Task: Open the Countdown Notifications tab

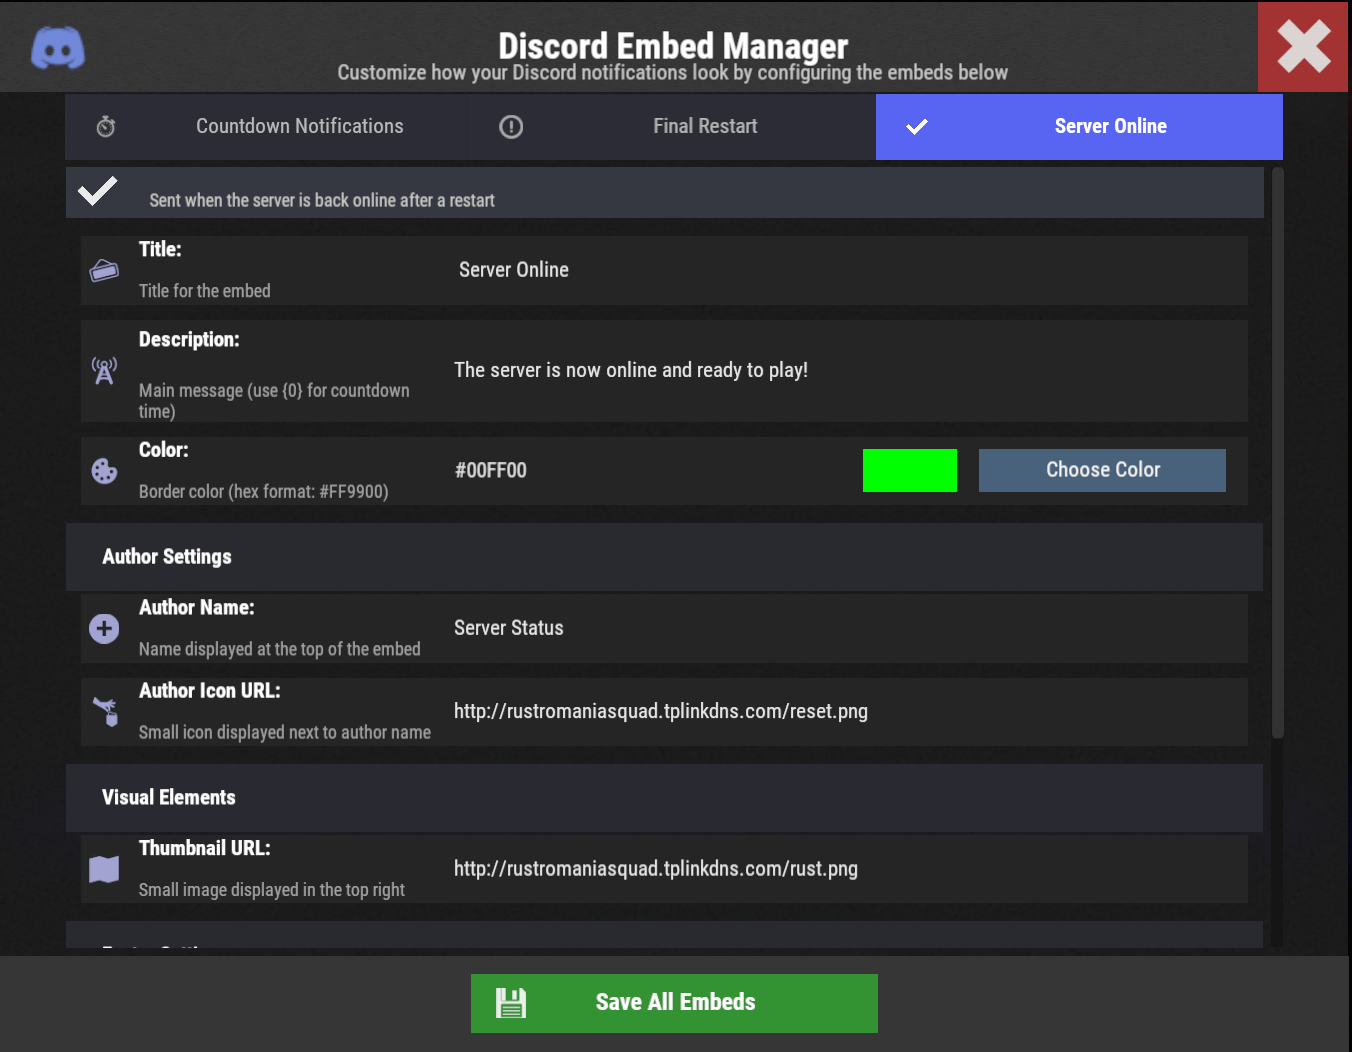Action: point(268,127)
